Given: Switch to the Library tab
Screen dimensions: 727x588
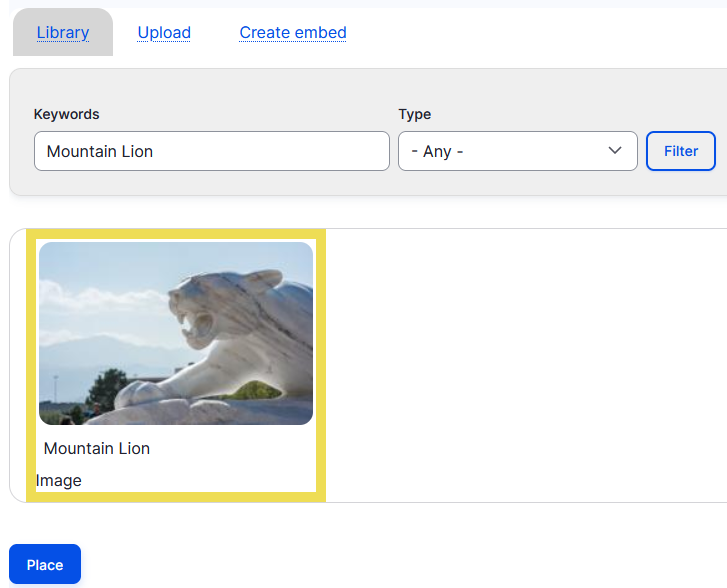Looking at the screenshot, I should point(63,32).
